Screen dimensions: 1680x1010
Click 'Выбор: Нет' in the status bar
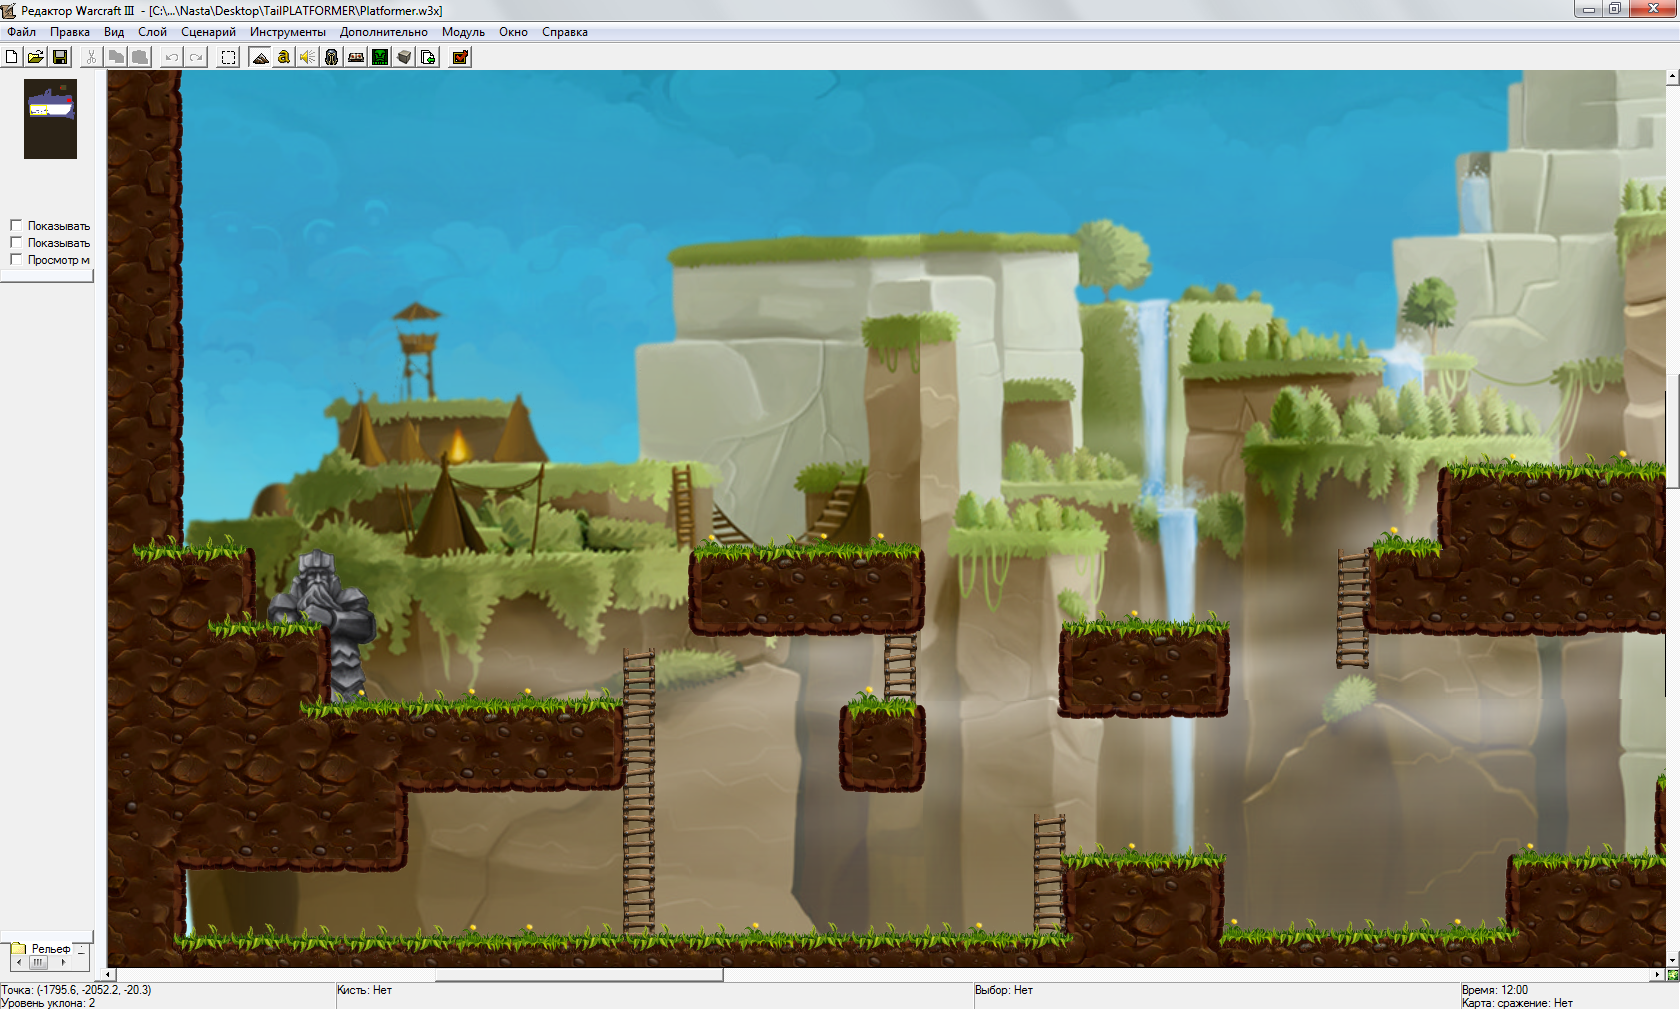[1004, 990]
